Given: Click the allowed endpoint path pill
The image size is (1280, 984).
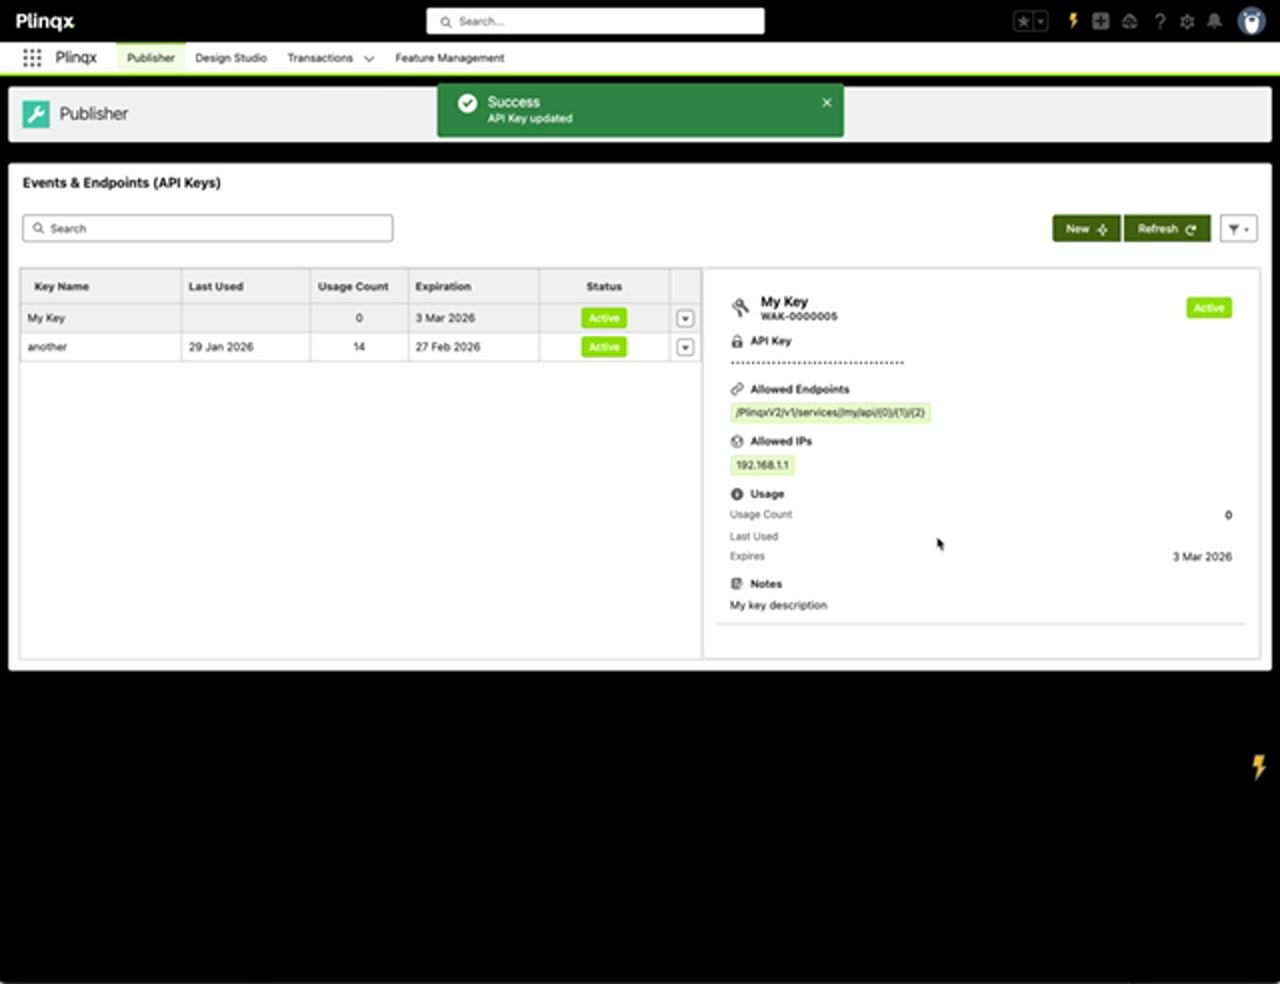Looking at the screenshot, I should [830, 413].
